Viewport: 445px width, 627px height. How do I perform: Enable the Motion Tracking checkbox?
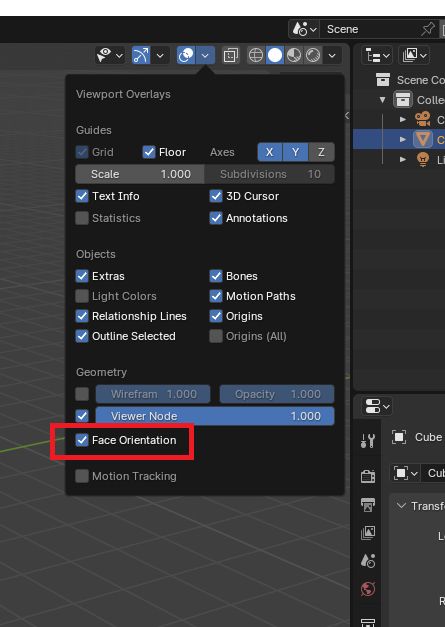point(82,476)
